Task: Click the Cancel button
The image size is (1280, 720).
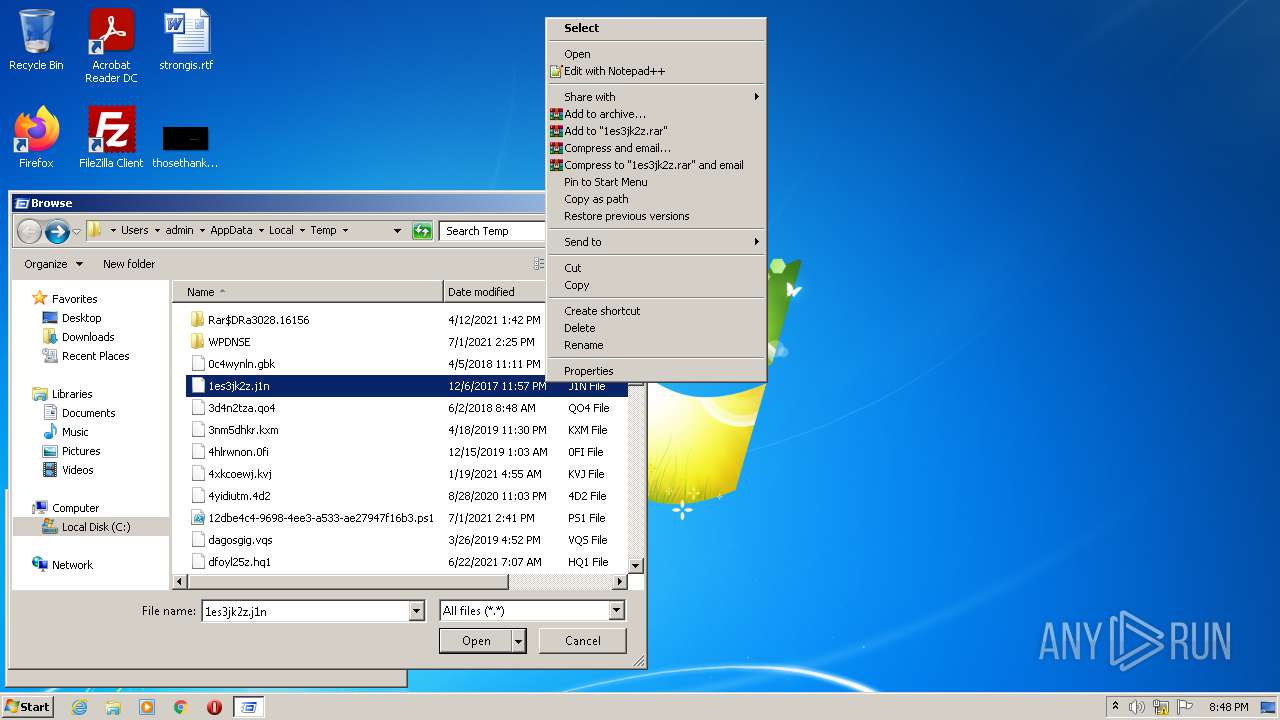Action: point(583,641)
